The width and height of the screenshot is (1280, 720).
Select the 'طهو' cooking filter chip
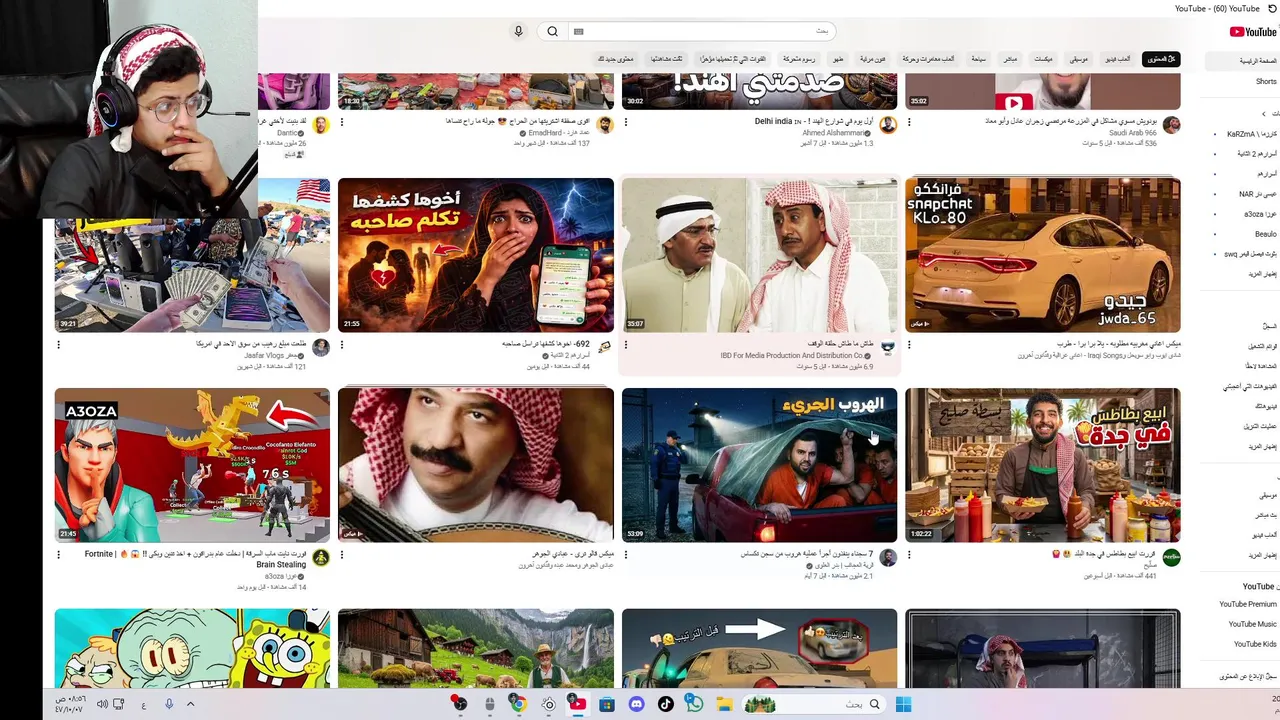point(838,59)
